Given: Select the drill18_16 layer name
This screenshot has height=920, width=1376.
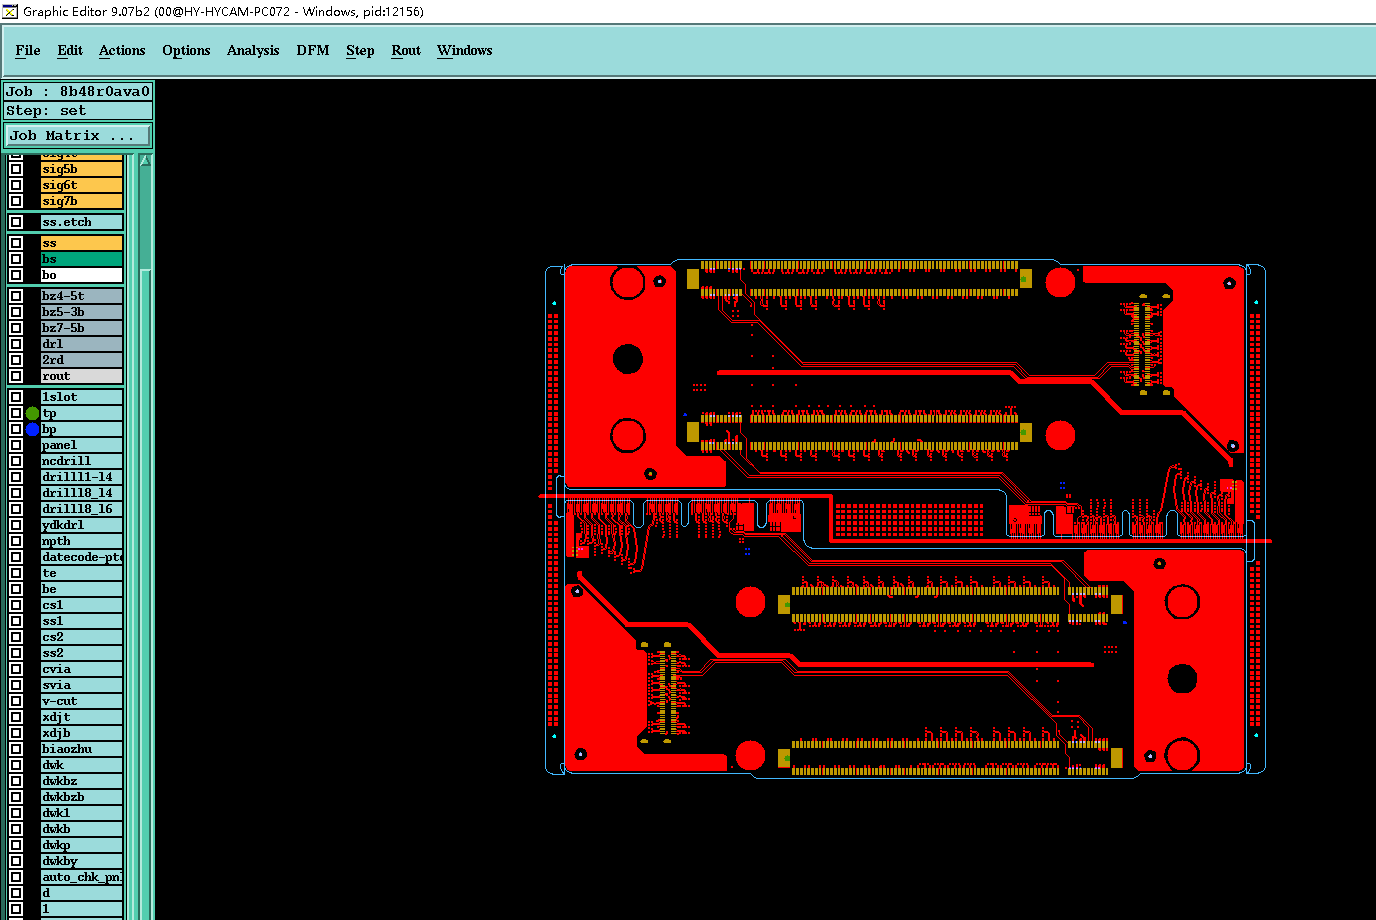Looking at the screenshot, I should click(x=82, y=509).
